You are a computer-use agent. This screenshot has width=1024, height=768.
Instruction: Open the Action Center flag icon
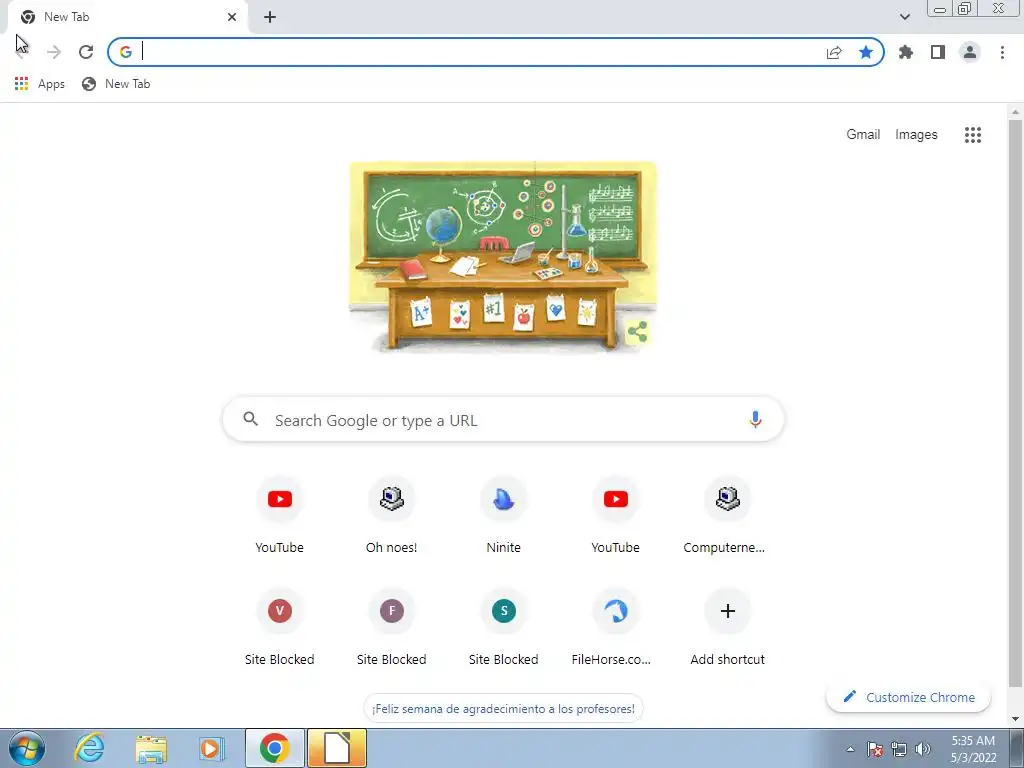point(875,750)
